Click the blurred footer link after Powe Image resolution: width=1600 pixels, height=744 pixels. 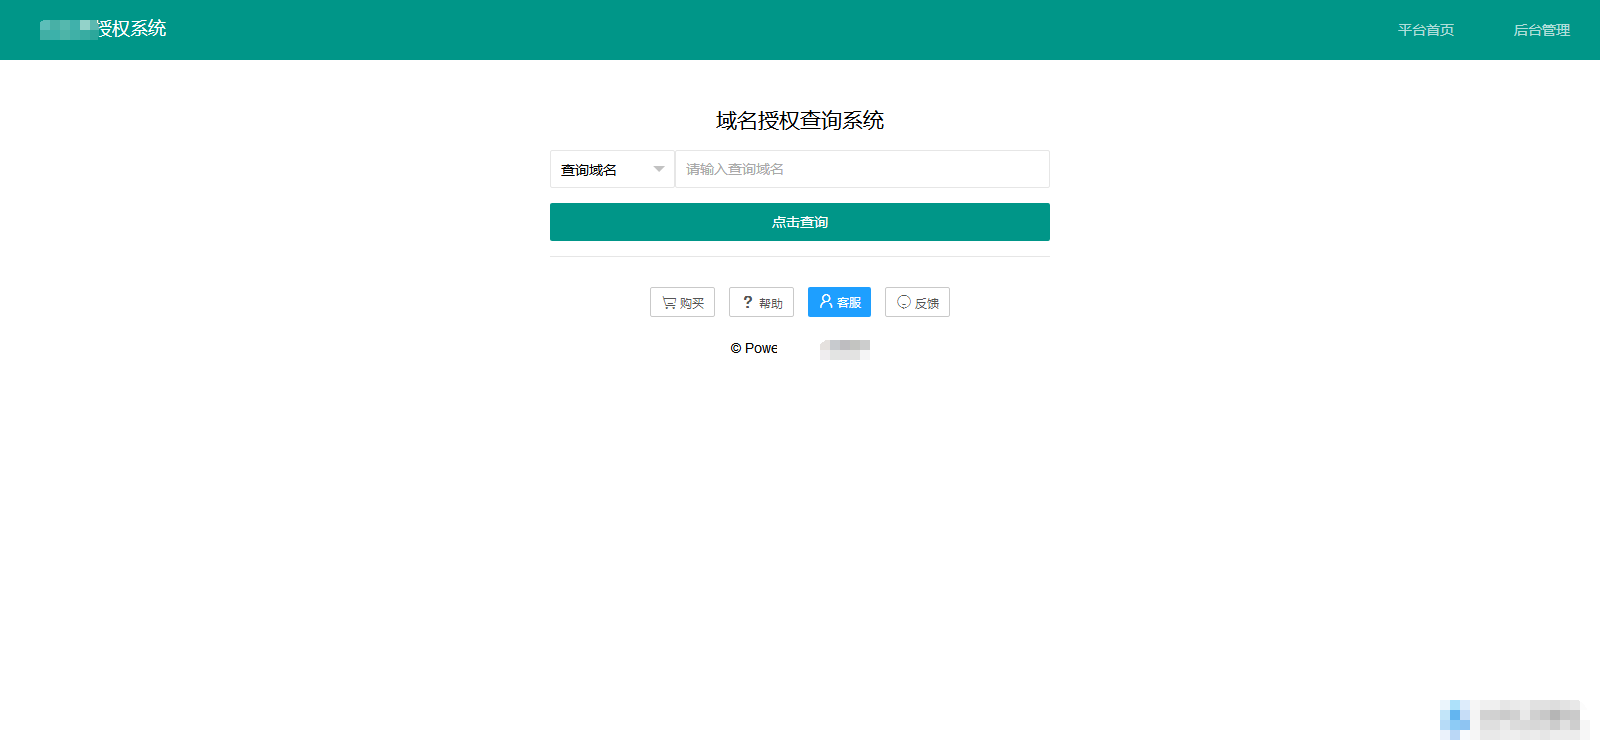845,349
